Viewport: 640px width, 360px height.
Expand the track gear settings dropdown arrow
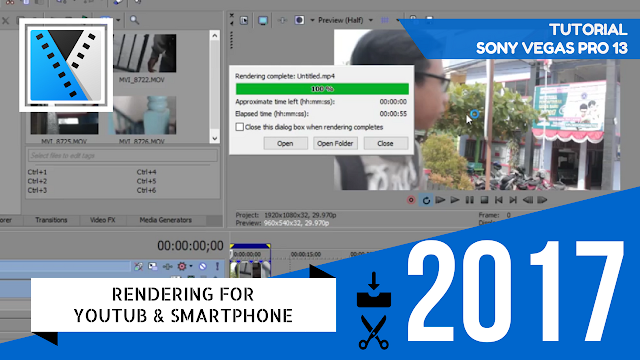[x=191, y=267]
